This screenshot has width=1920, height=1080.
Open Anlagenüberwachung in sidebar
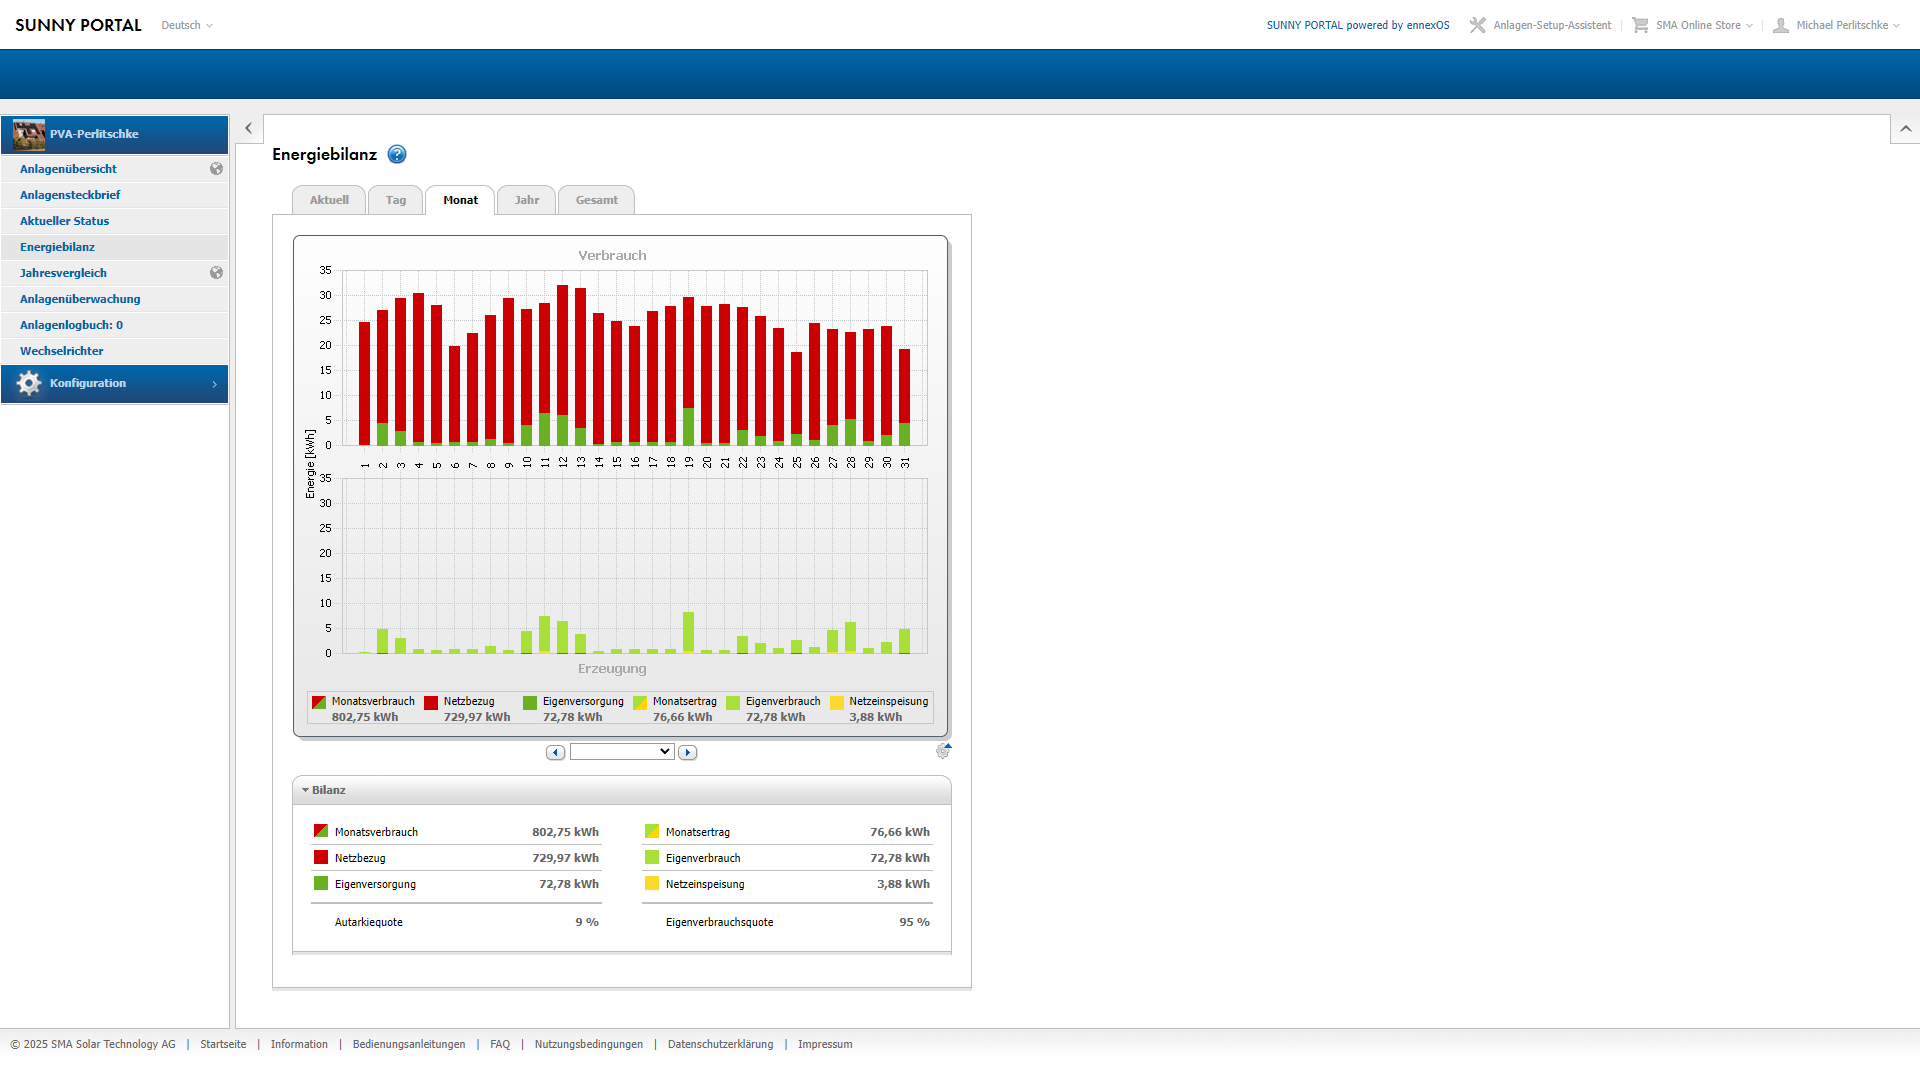point(80,299)
